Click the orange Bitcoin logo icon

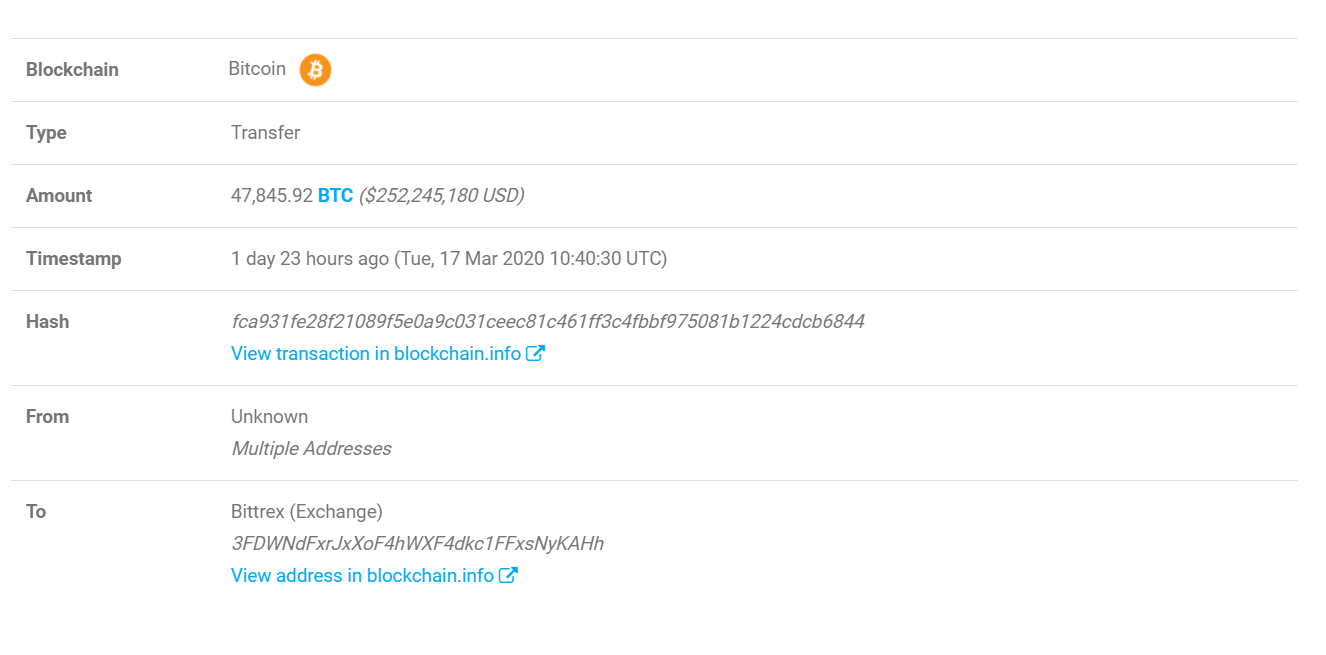coord(315,70)
